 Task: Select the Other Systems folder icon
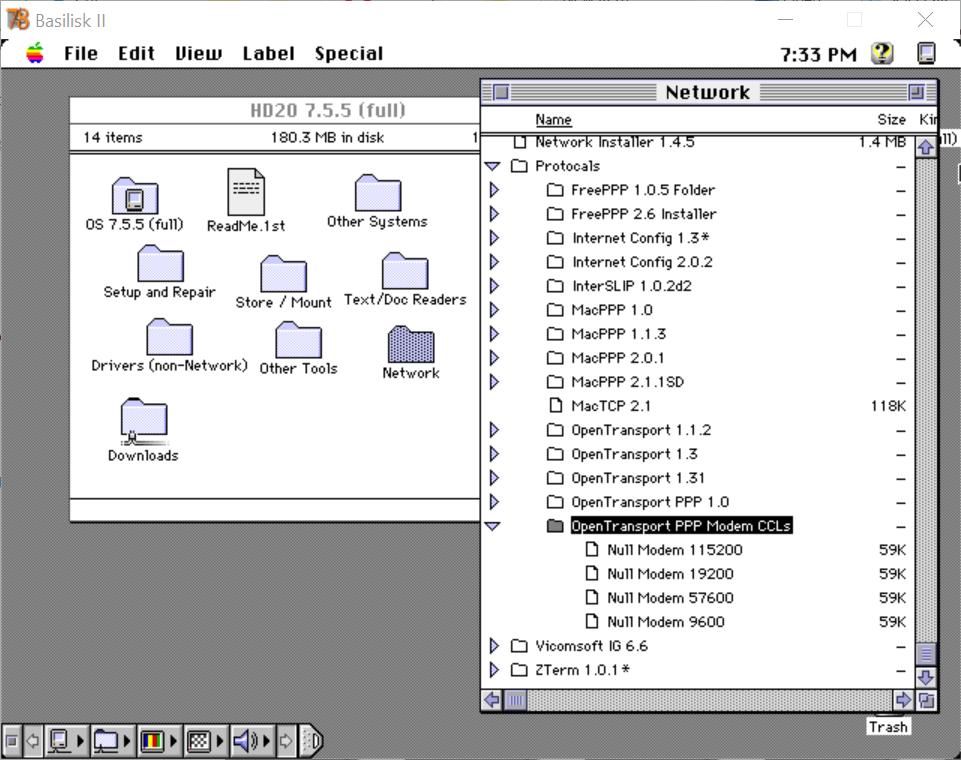[378, 192]
